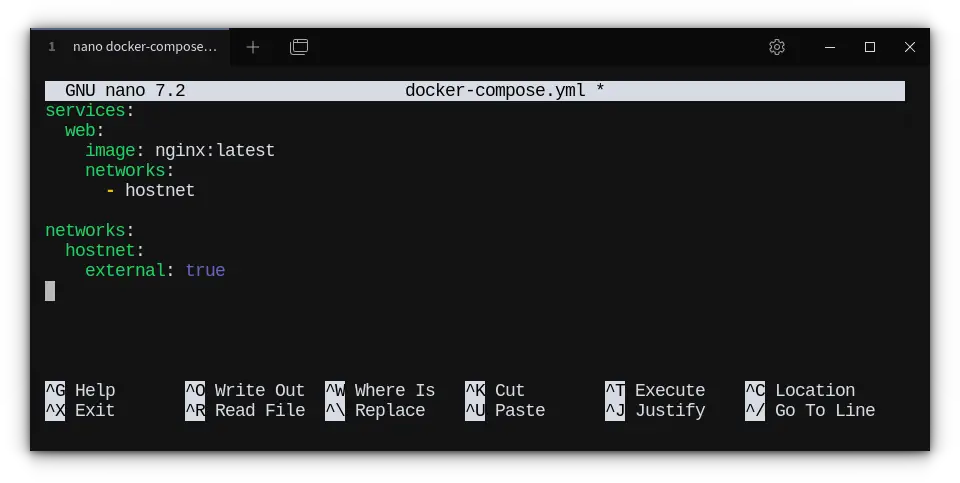The width and height of the screenshot is (960, 483).
Task: Open the settings gear icon
Action: [777, 47]
